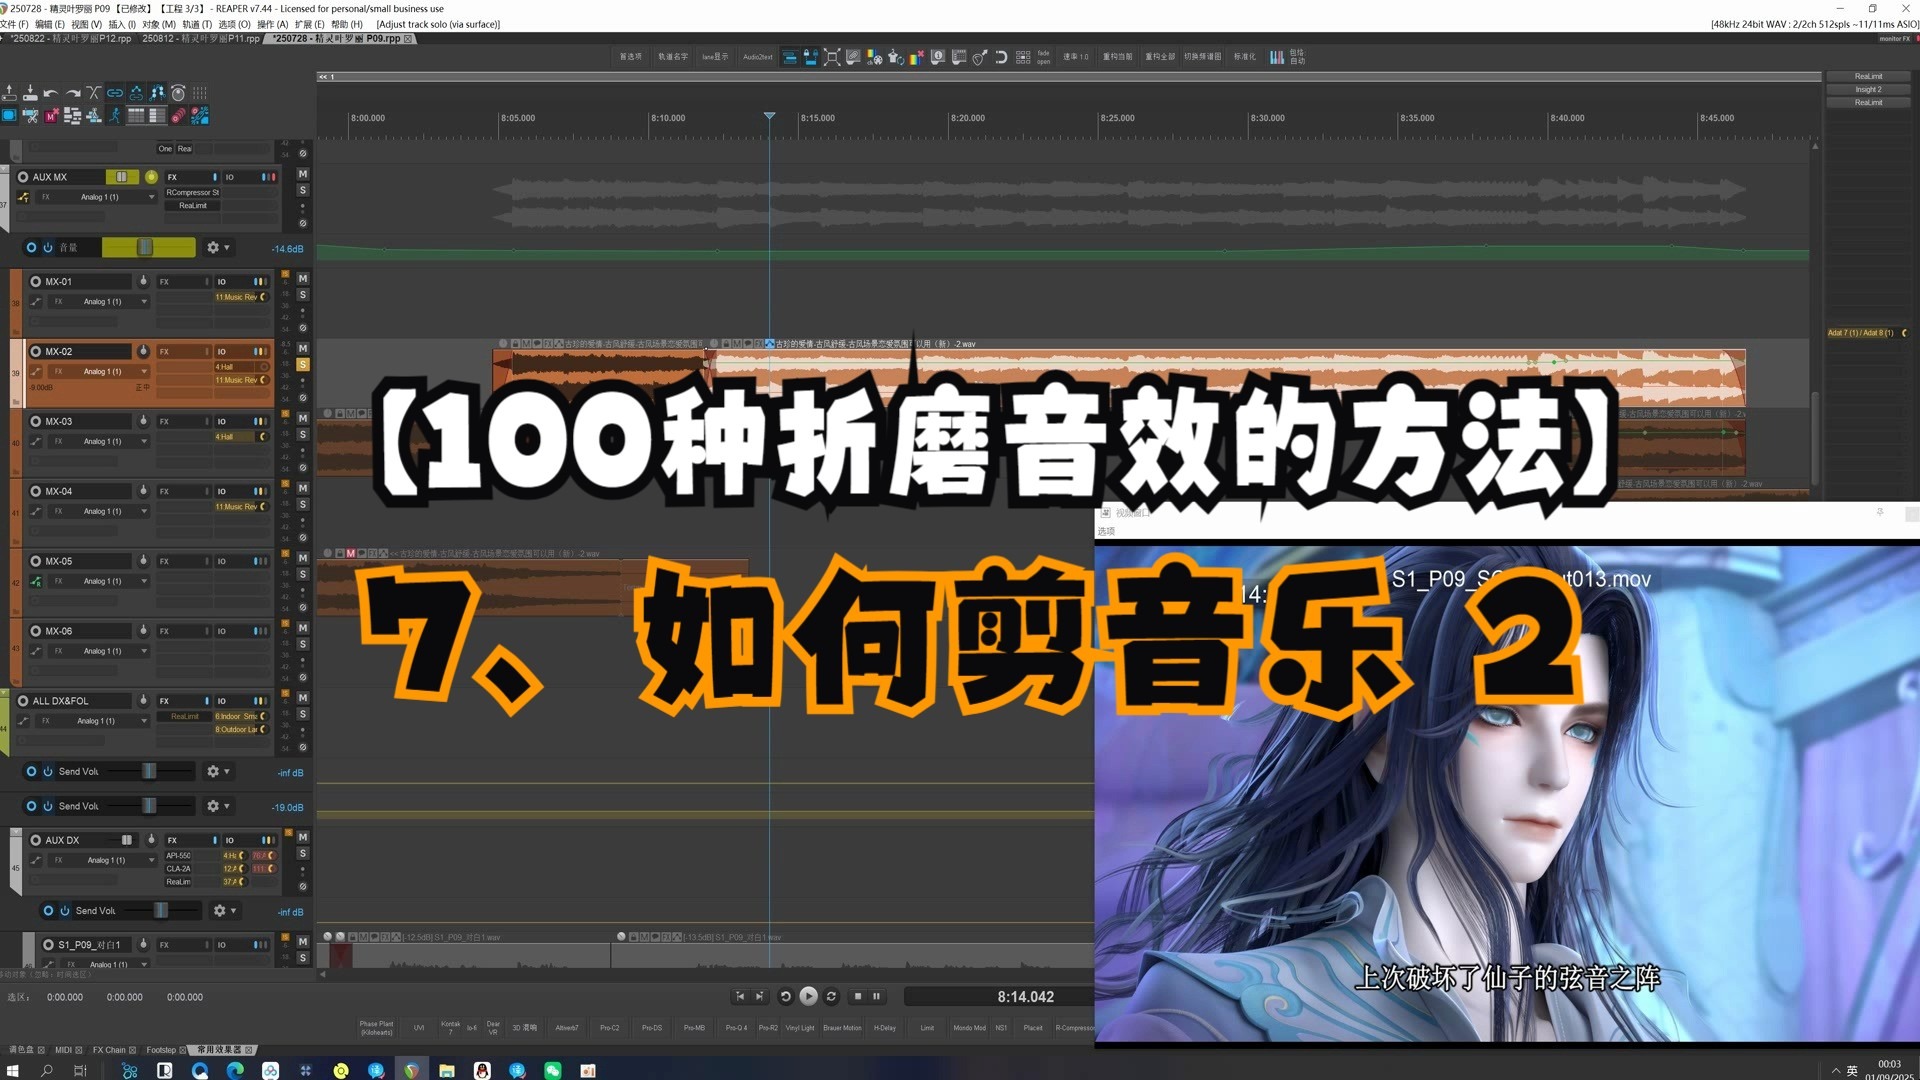The height and width of the screenshot is (1080, 1920).
Task: Click the undo arrow in the main toolbar
Action: 50,93
